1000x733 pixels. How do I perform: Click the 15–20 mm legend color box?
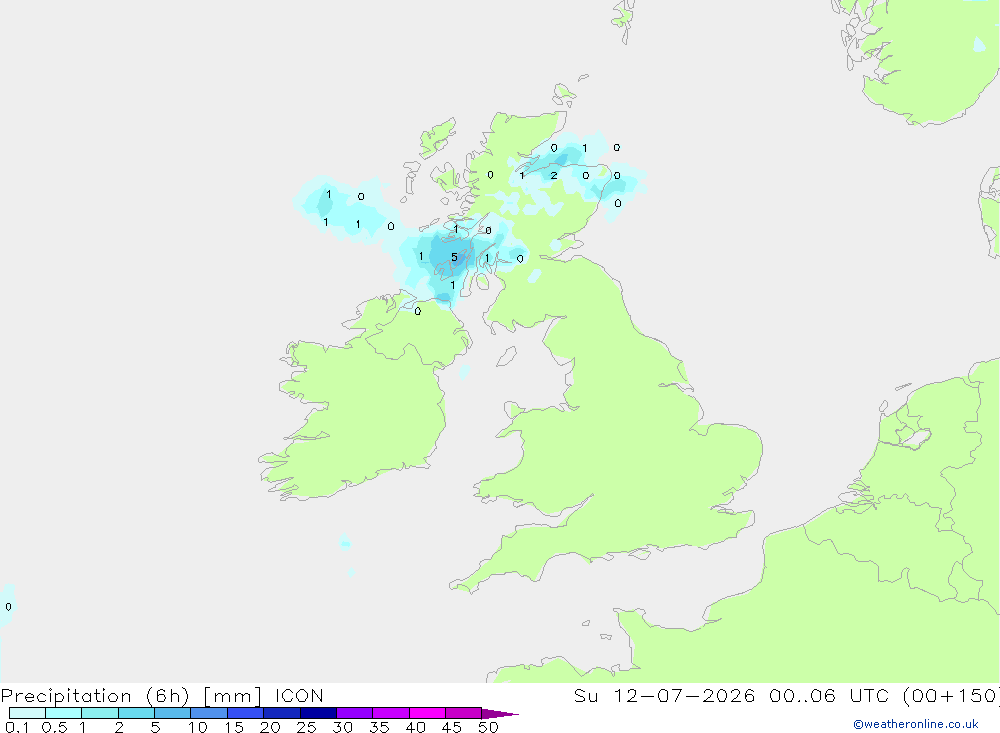245,713
